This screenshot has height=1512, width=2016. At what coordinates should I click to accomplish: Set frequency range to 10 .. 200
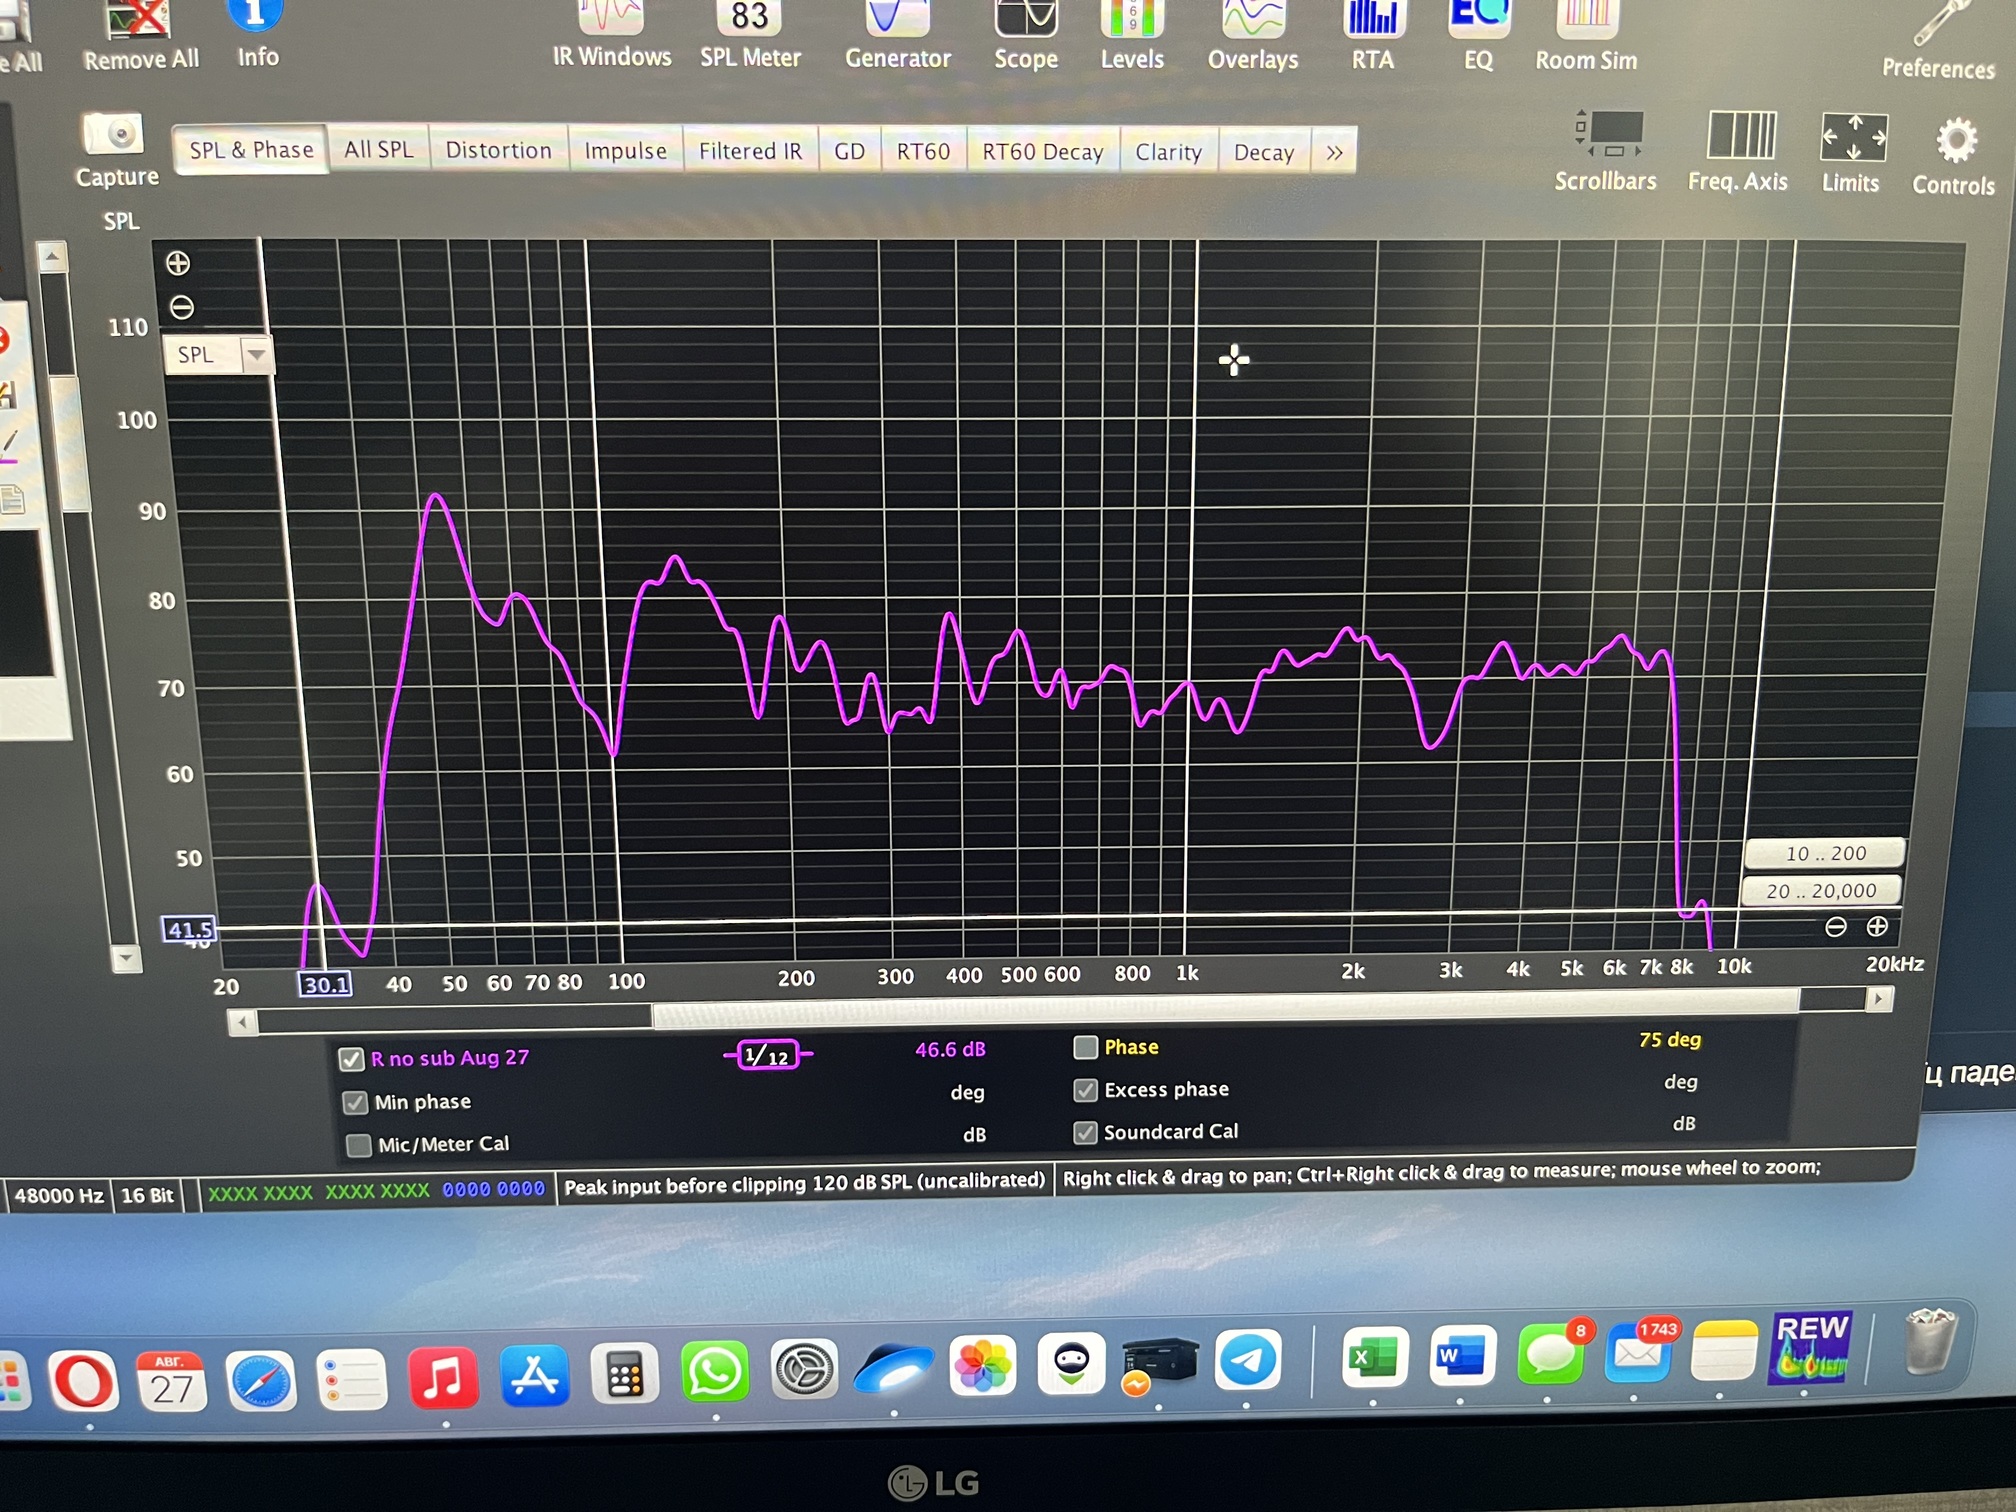pyautogui.click(x=1824, y=853)
